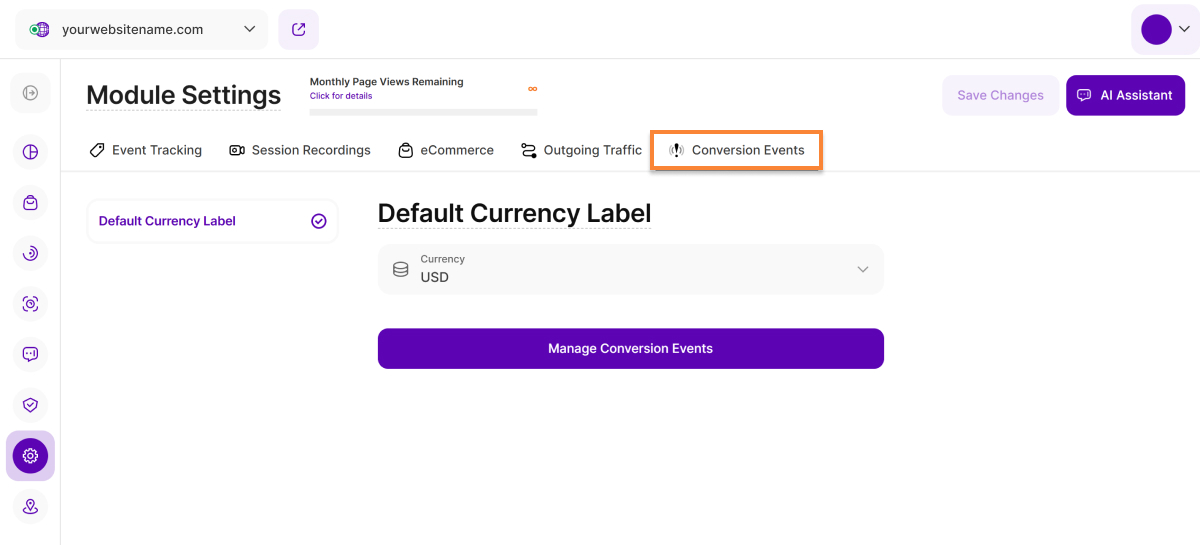1200x545 pixels.
Task: Expand the sidebar with arrow icon
Action: coord(30,93)
